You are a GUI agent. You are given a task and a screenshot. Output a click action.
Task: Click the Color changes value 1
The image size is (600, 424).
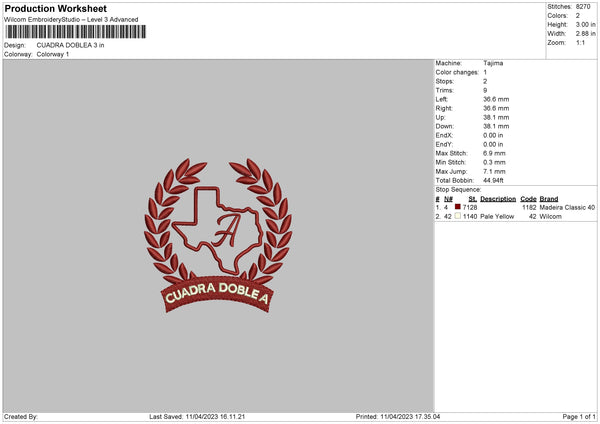click(x=485, y=72)
